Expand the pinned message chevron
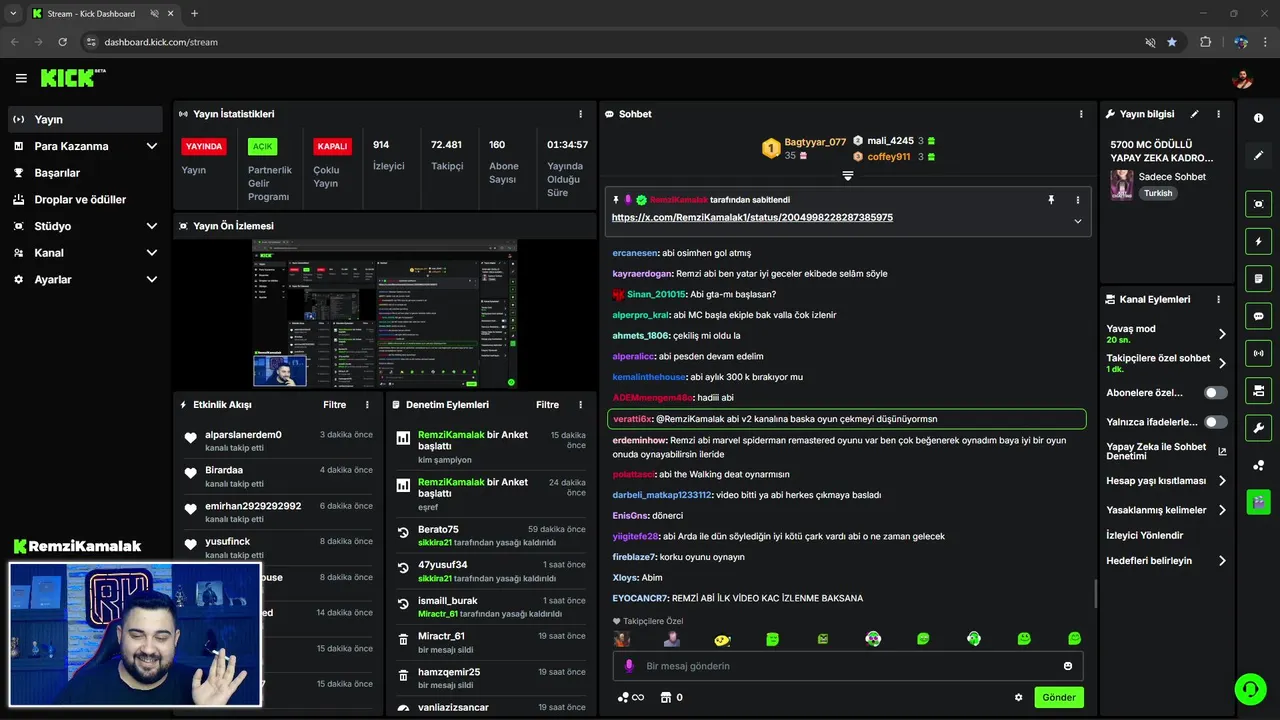 coord(1077,221)
